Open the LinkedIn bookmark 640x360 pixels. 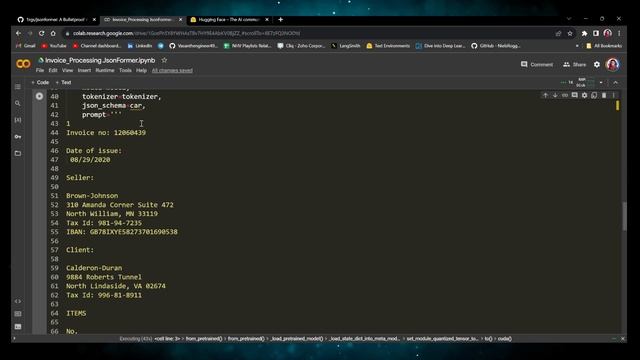pos(140,46)
